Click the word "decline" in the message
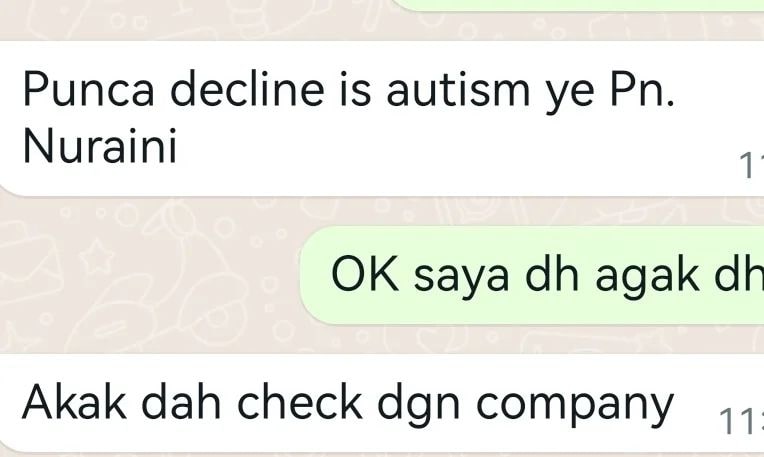764x457 pixels. tap(247, 88)
